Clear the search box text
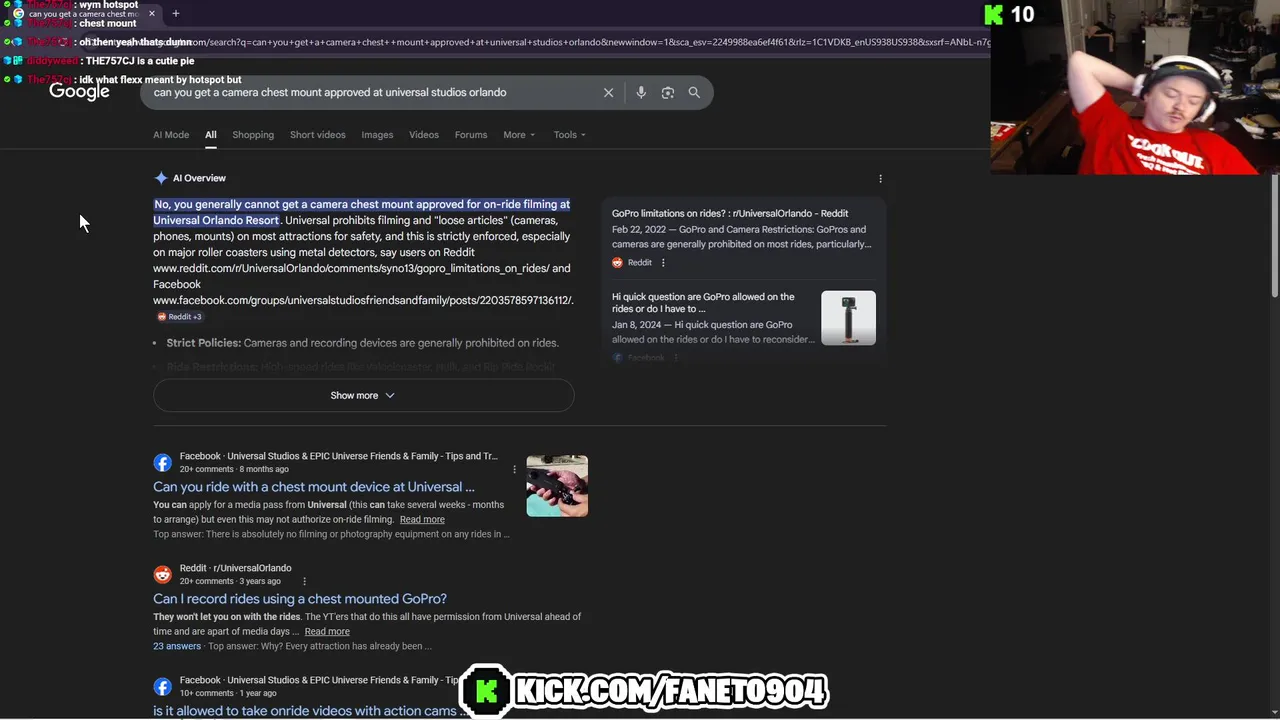The image size is (1280, 720). point(608,92)
